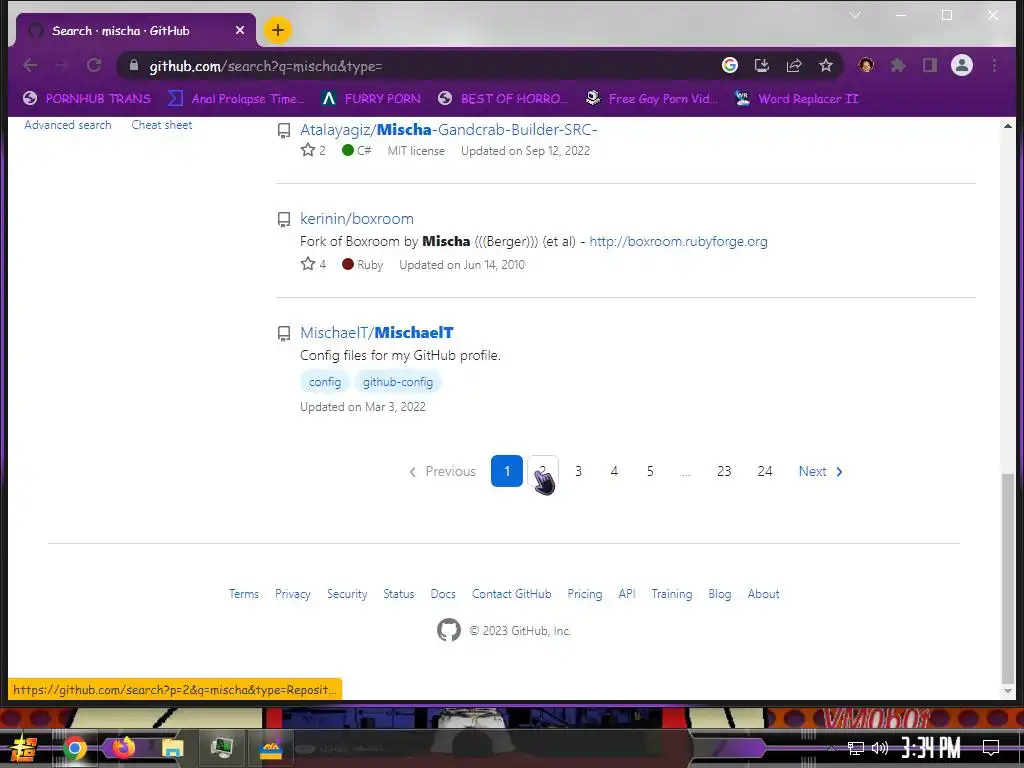The height and width of the screenshot is (768, 1024).
Task: Open the Status footer link
Action: coord(398,594)
